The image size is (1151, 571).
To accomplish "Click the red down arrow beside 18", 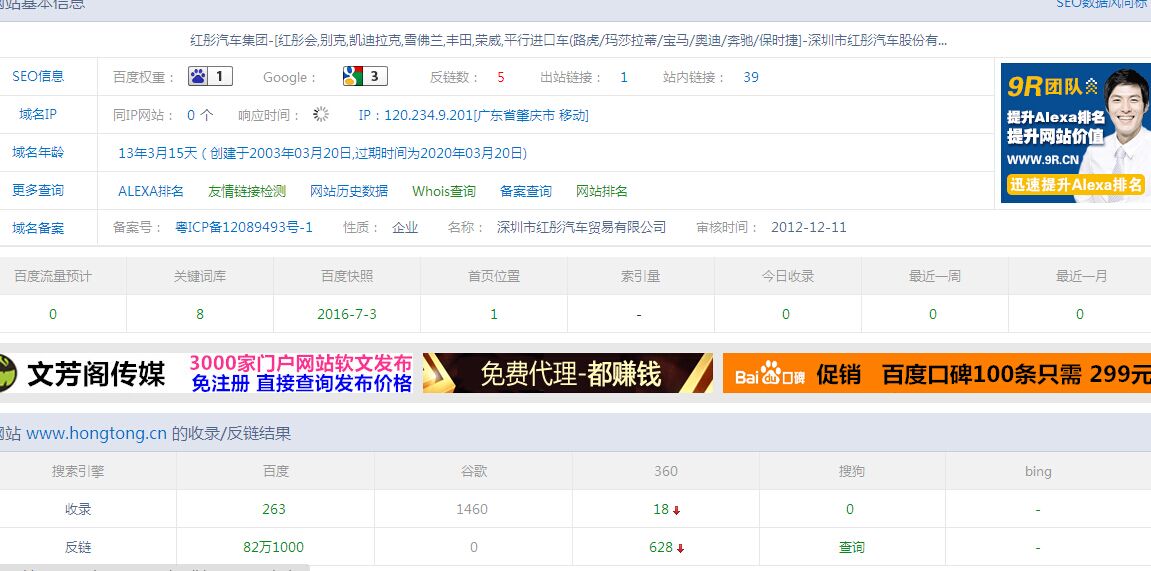I will tap(677, 510).
